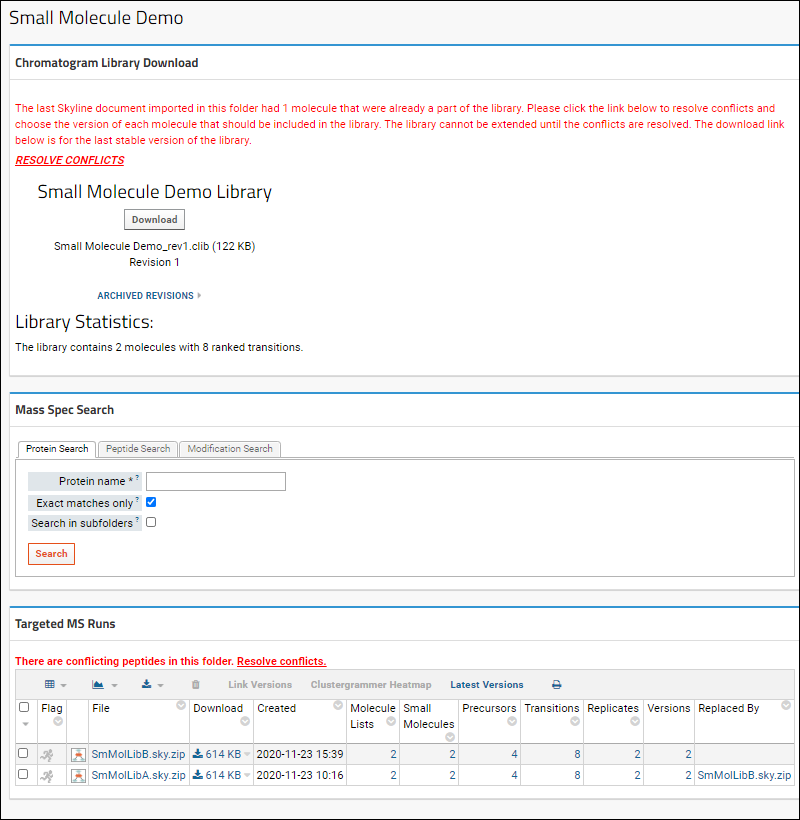Image resolution: width=800 pixels, height=820 pixels.
Task: Open the Replaced By SmMolLibB.sky.zip link
Action: pyautogui.click(x=744, y=775)
